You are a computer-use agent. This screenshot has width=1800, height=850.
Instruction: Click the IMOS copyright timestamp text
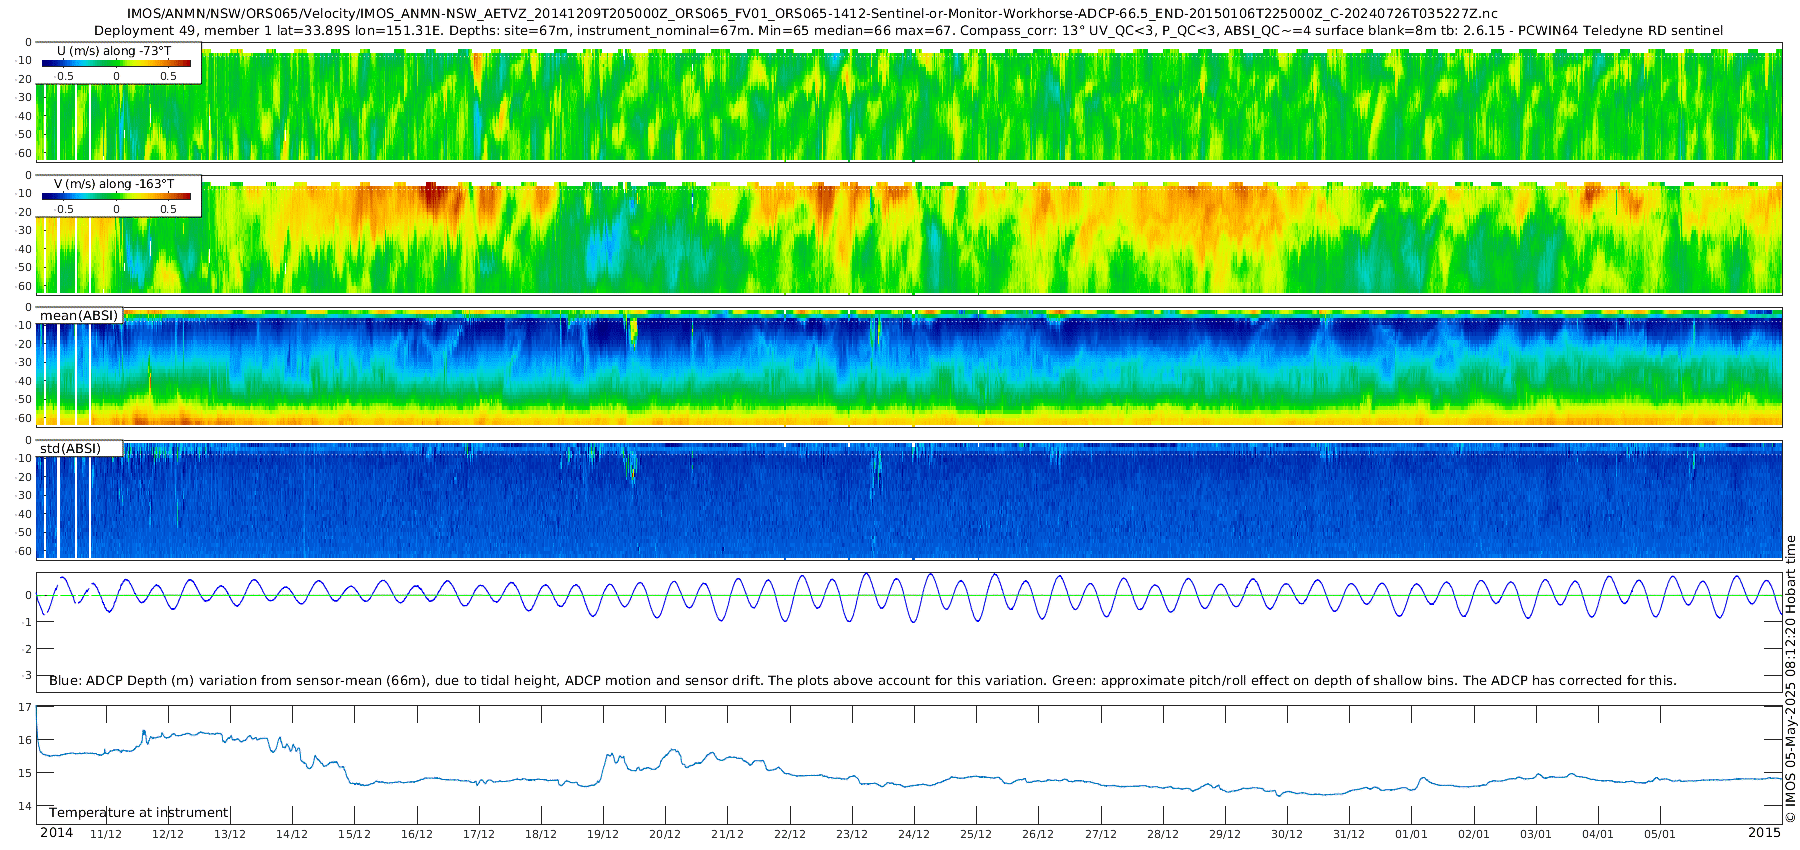pyautogui.click(x=1790, y=679)
